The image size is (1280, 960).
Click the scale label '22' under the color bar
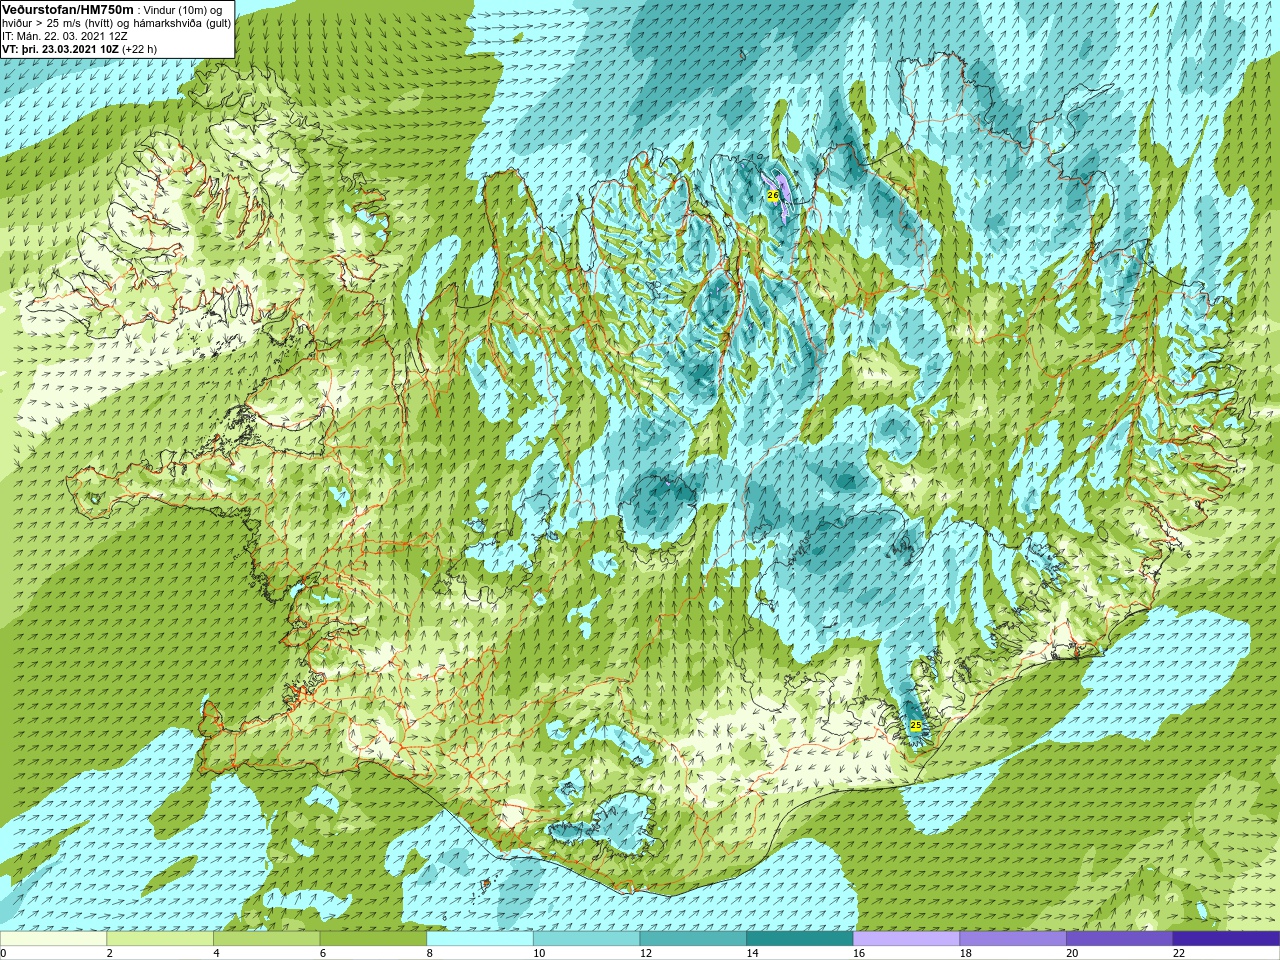(x=1179, y=953)
